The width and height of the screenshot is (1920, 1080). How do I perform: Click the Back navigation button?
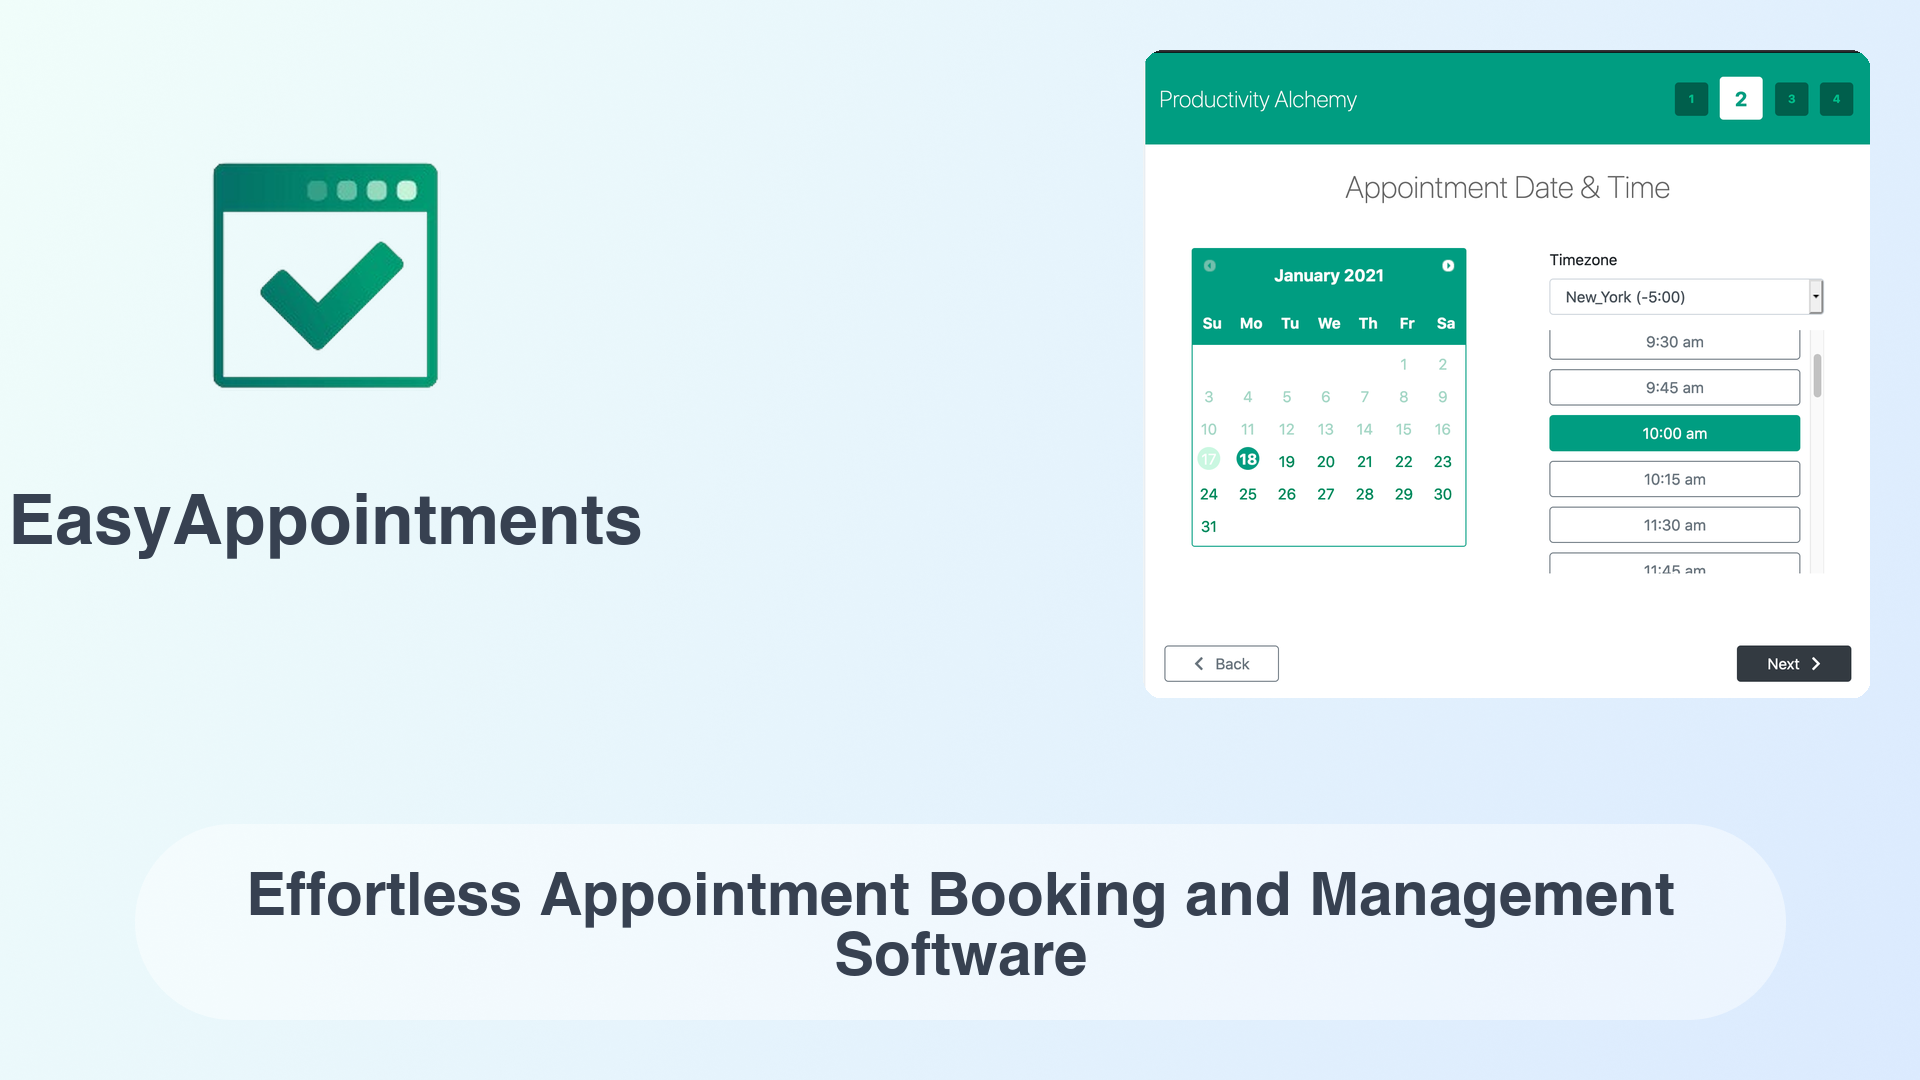(1220, 663)
